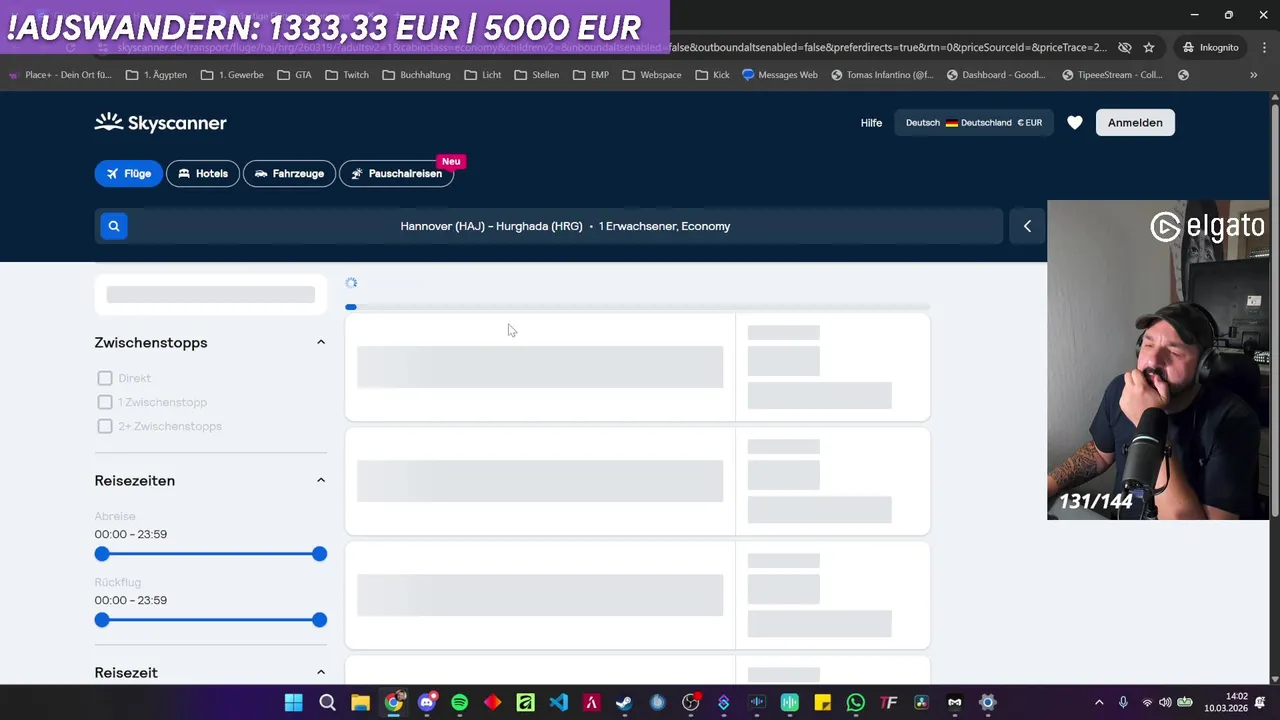Image resolution: width=1280 pixels, height=720 pixels.
Task: Open Visual Studio Code from taskbar
Action: click(x=558, y=702)
